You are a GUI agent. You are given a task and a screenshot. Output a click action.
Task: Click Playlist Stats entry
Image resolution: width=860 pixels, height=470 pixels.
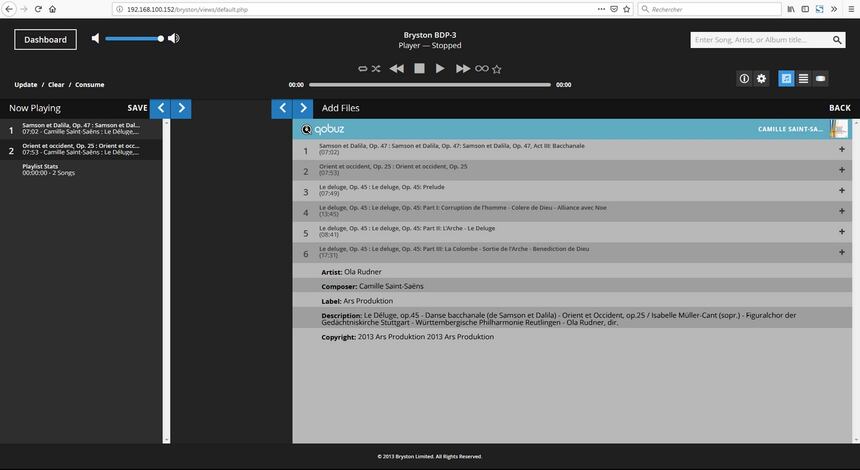pyautogui.click(x=81, y=169)
